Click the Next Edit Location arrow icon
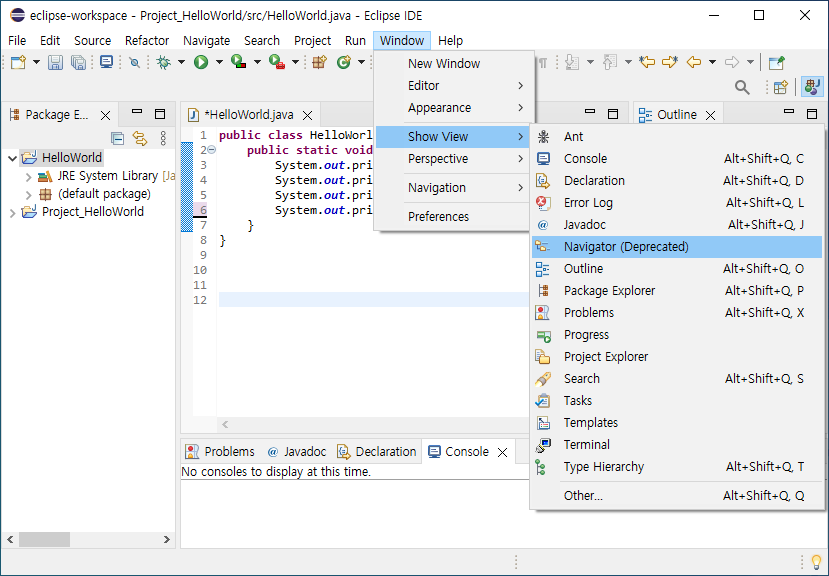The image size is (829, 576). [670, 62]
